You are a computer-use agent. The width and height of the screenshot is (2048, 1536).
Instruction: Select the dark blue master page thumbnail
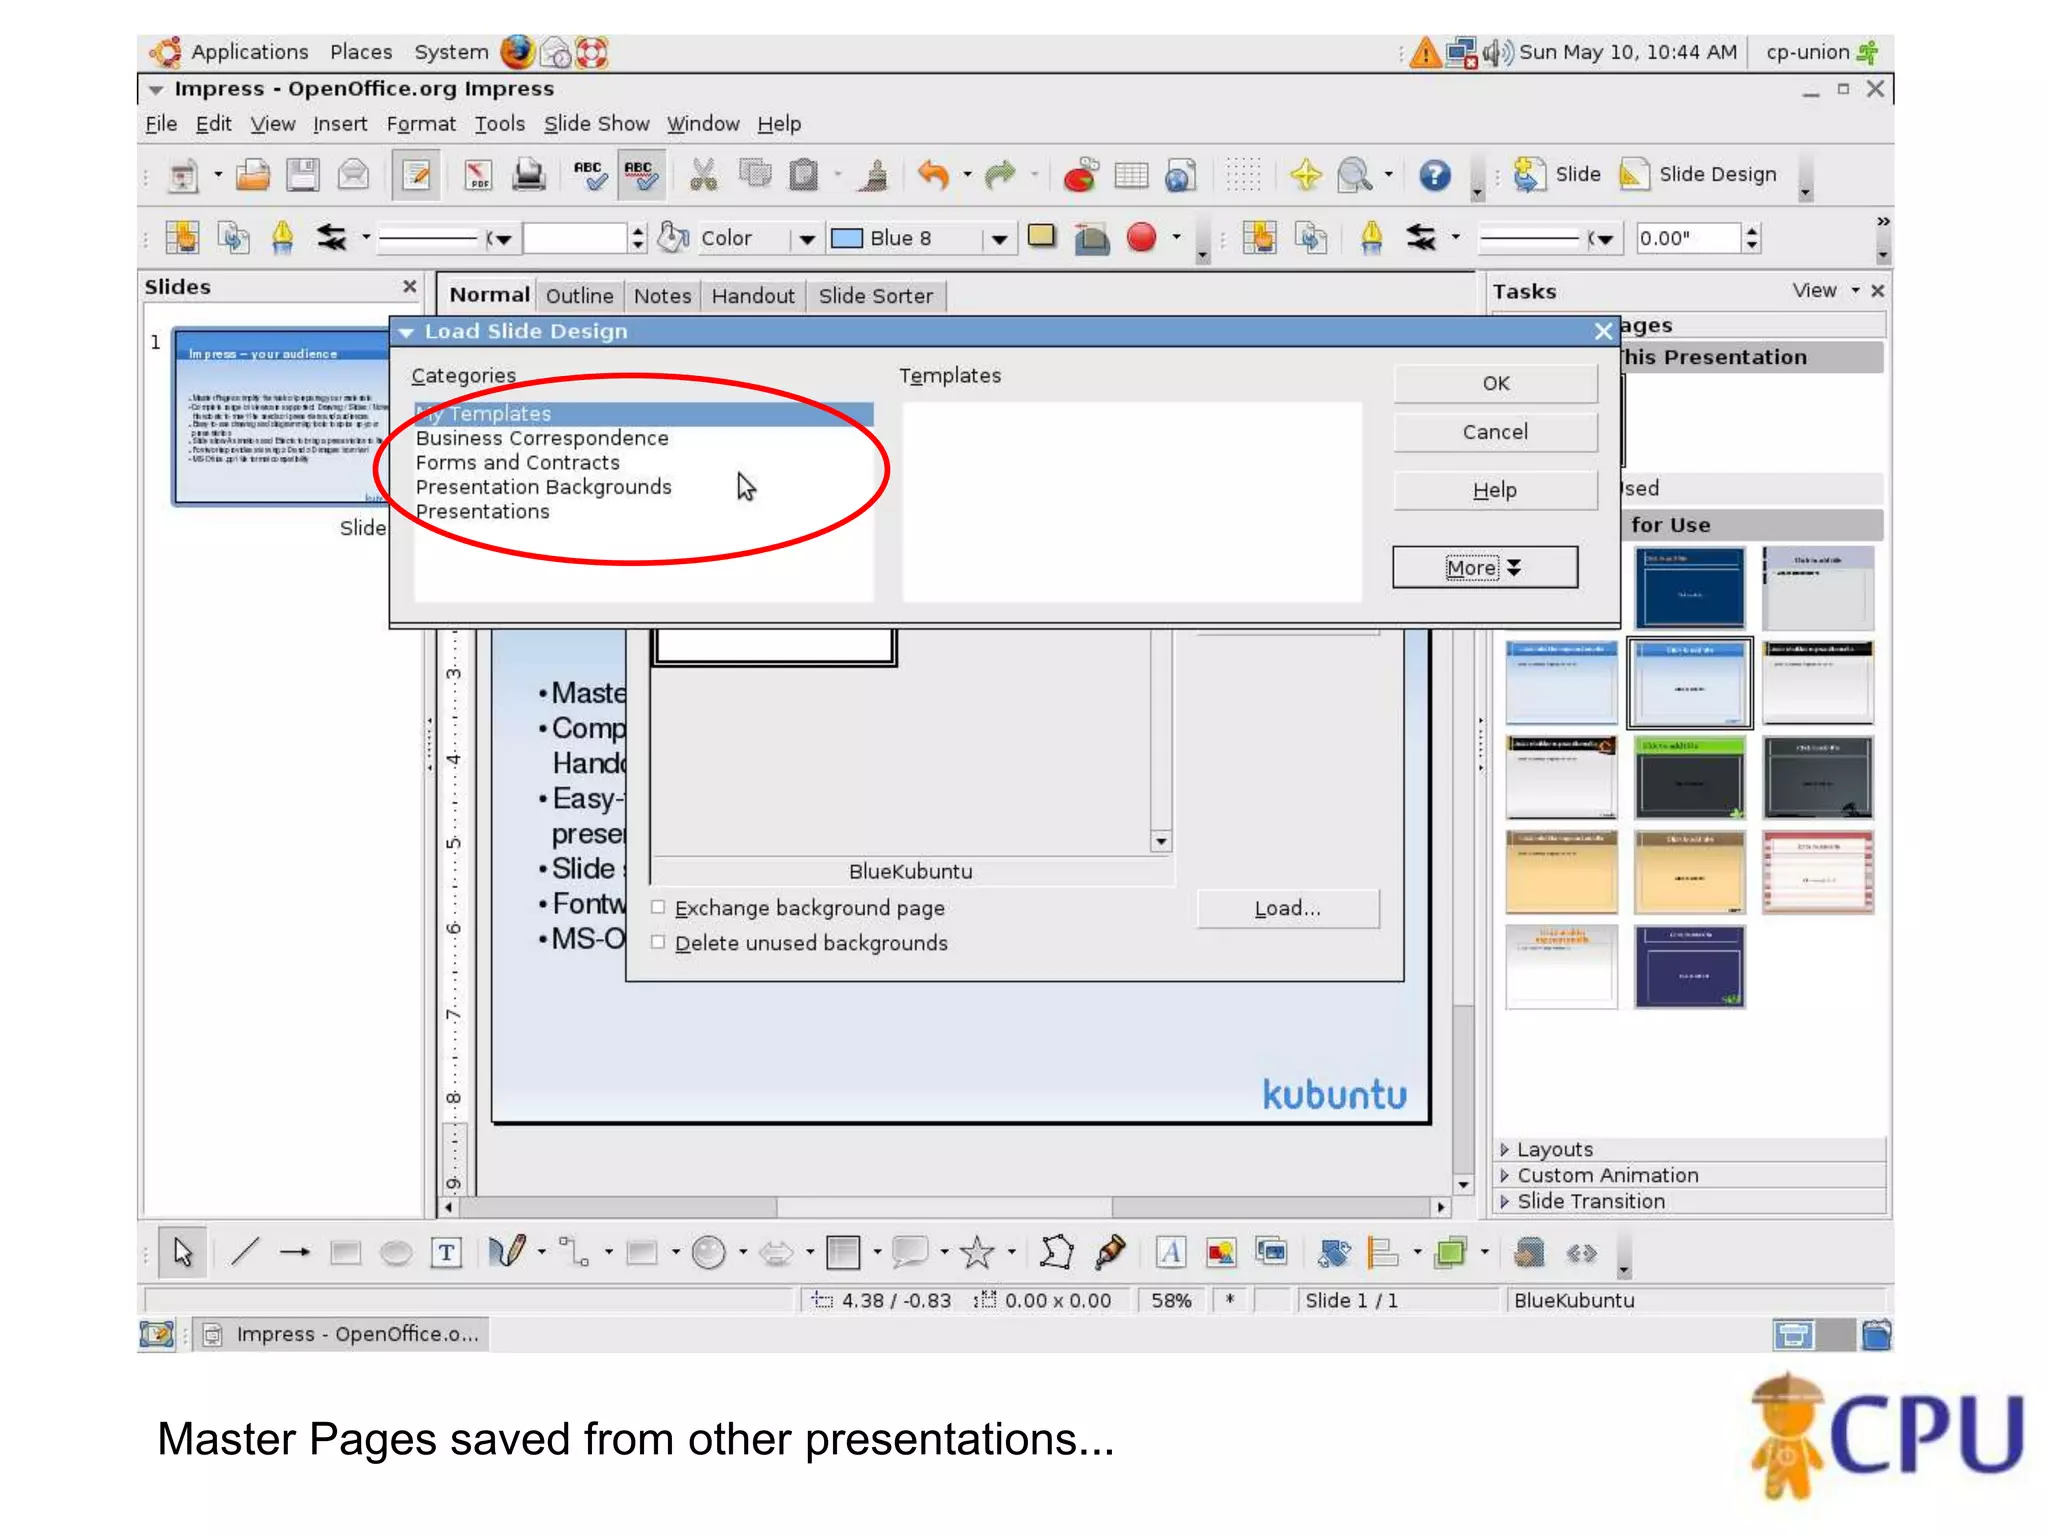point(1689,587)
